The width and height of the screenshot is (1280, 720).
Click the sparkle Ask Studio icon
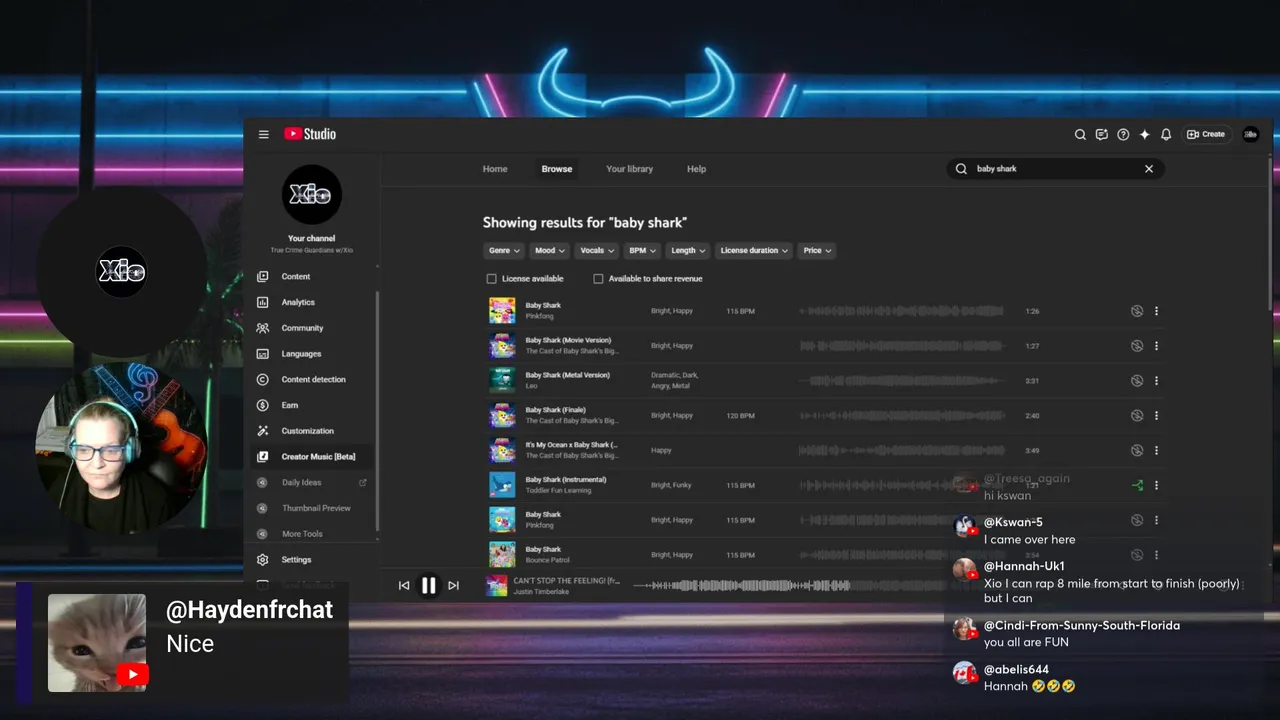1145,134
